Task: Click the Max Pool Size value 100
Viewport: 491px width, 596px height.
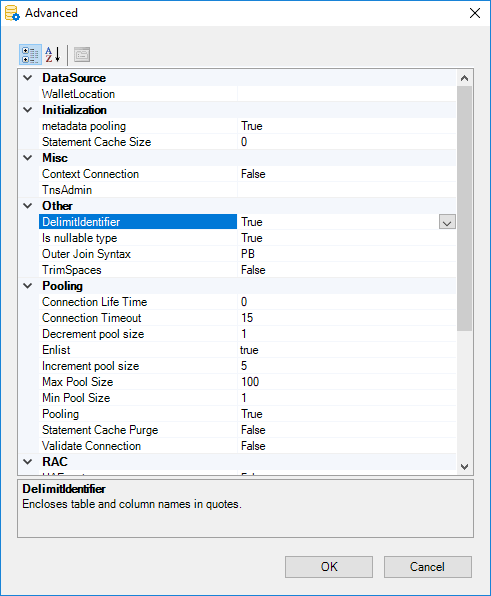Action: pyautogui.click(x=347, y=382)
